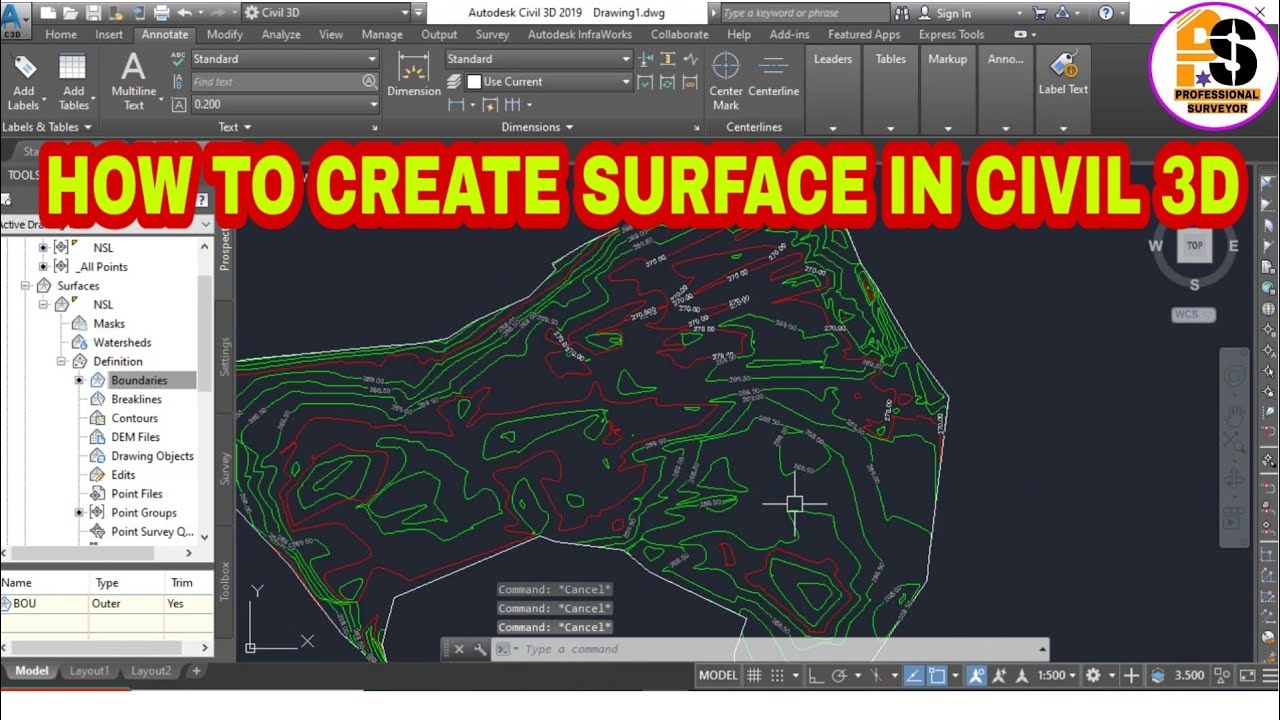The width and height of the screenshot is (1280, 720).
Task: Collapse the Surfaces tree node
Action: click(x=24, y=286)
